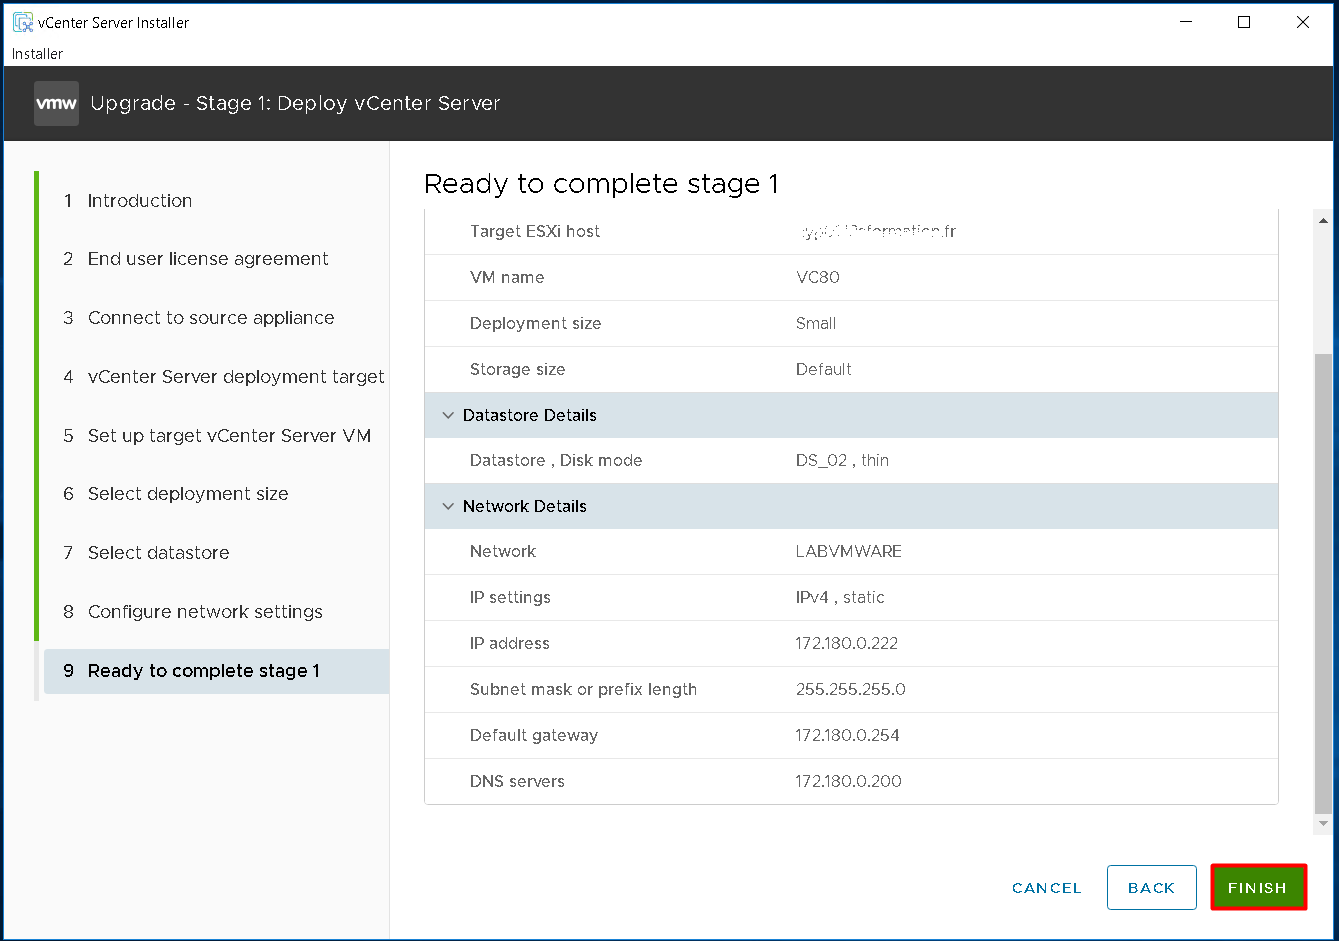The height and width of the screenshot is (941, 1339).
Task: Click the page heading Ready to complete stage 1
Action: (x=601, y=184)
